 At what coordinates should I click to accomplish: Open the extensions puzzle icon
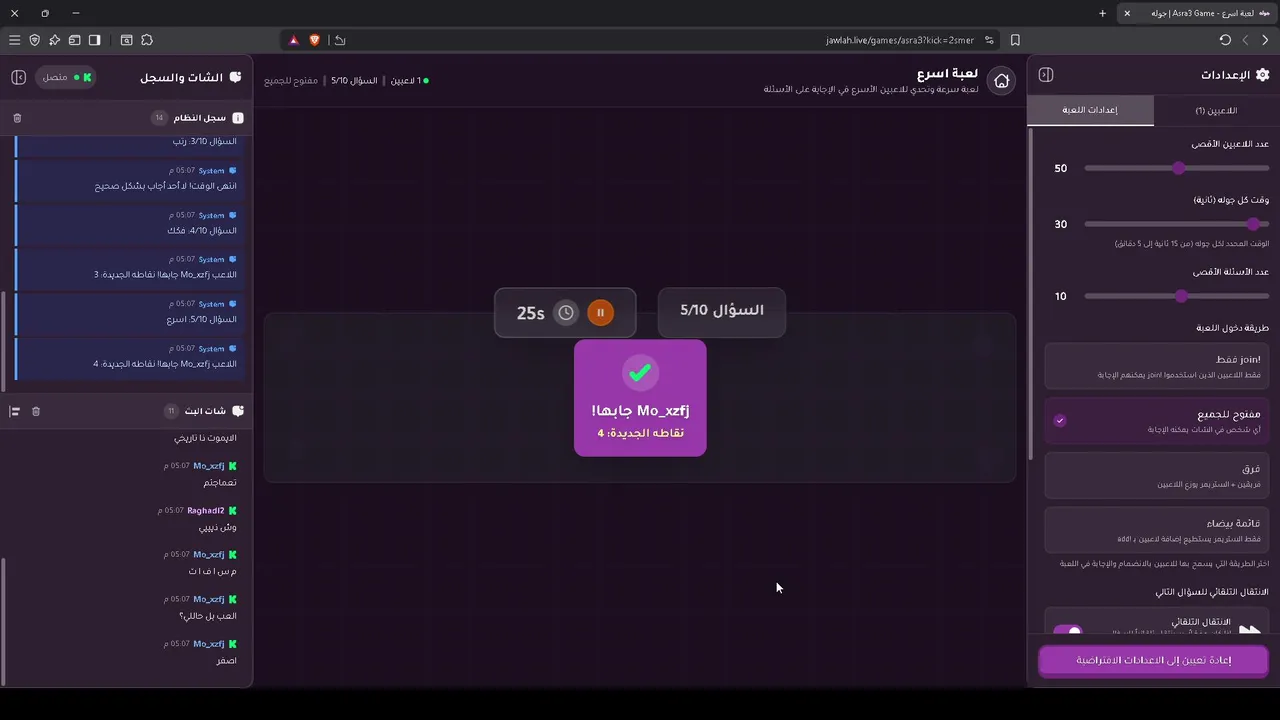coord(147,40)
